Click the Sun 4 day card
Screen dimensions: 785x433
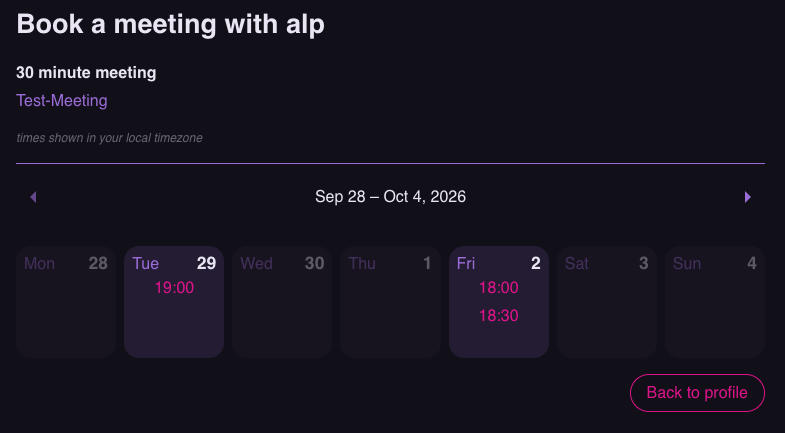tap(715, 302)
